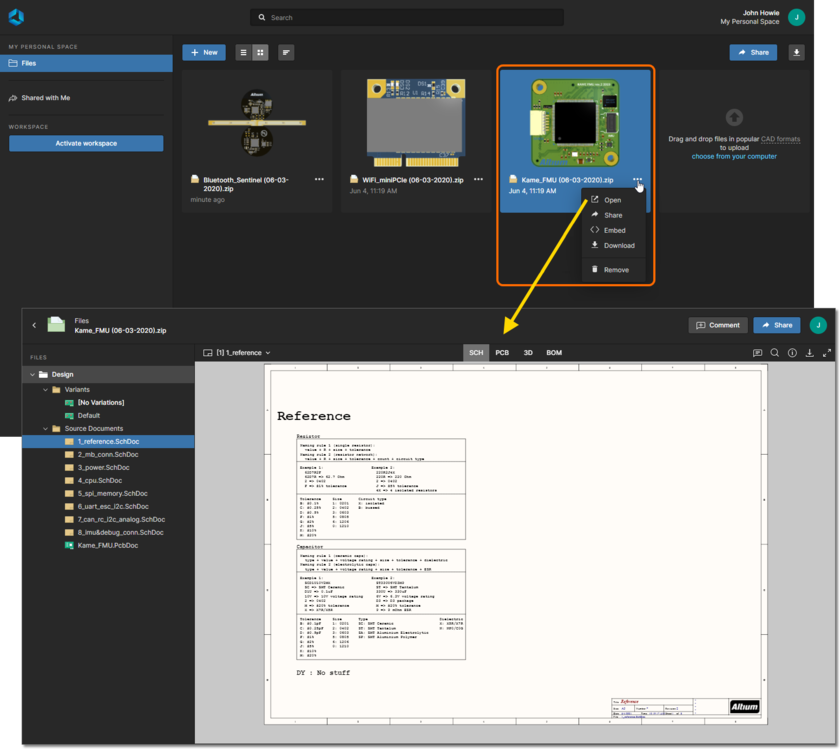Click the full-screen expand icon in the viewer

[x=827, y=352]
